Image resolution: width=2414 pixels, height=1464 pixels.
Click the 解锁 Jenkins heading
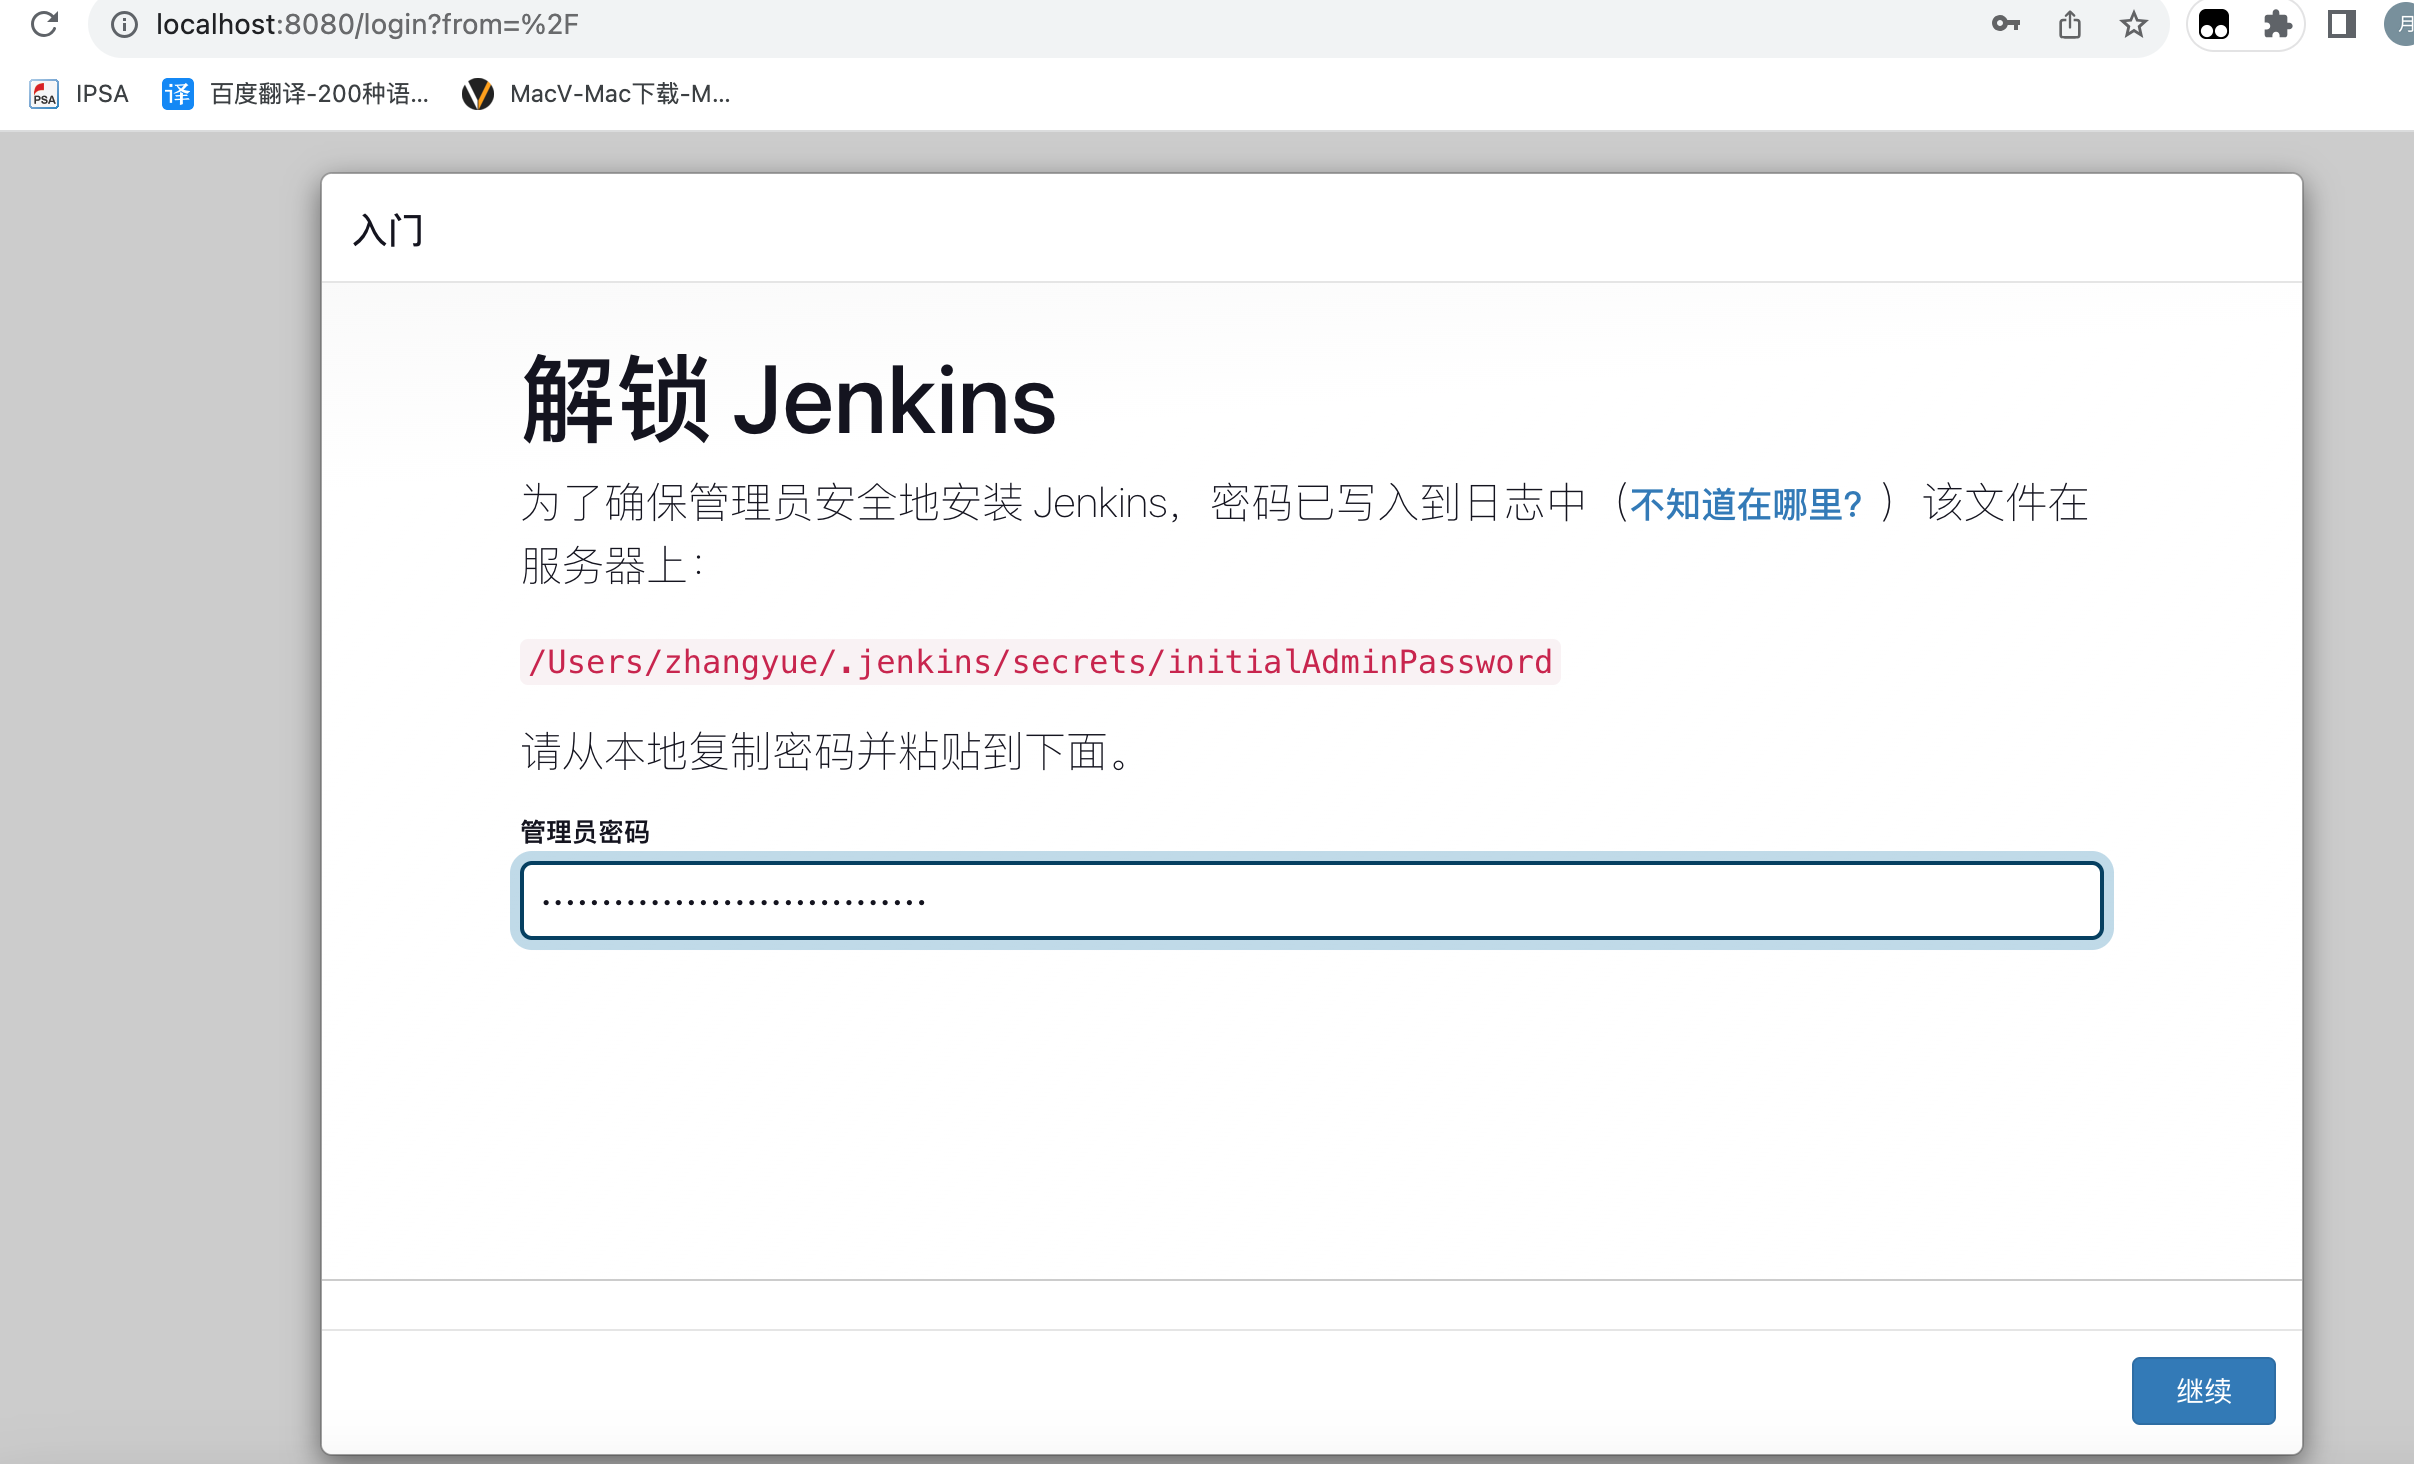click(x=789, y=401)
